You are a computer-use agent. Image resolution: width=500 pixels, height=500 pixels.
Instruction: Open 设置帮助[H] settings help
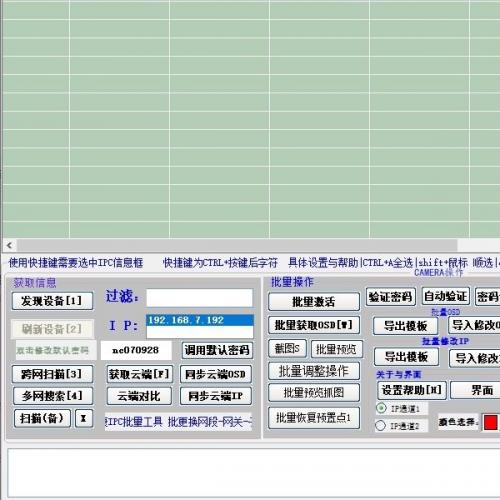412,390
